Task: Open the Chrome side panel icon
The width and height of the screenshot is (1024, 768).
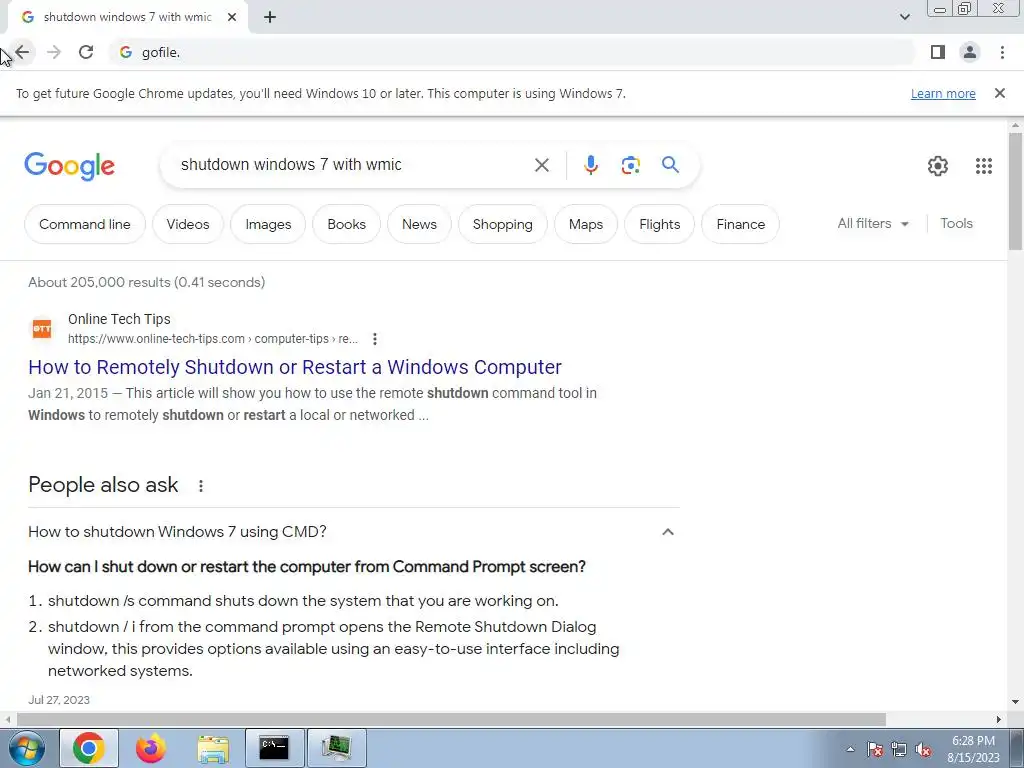Action: [938, 52]
